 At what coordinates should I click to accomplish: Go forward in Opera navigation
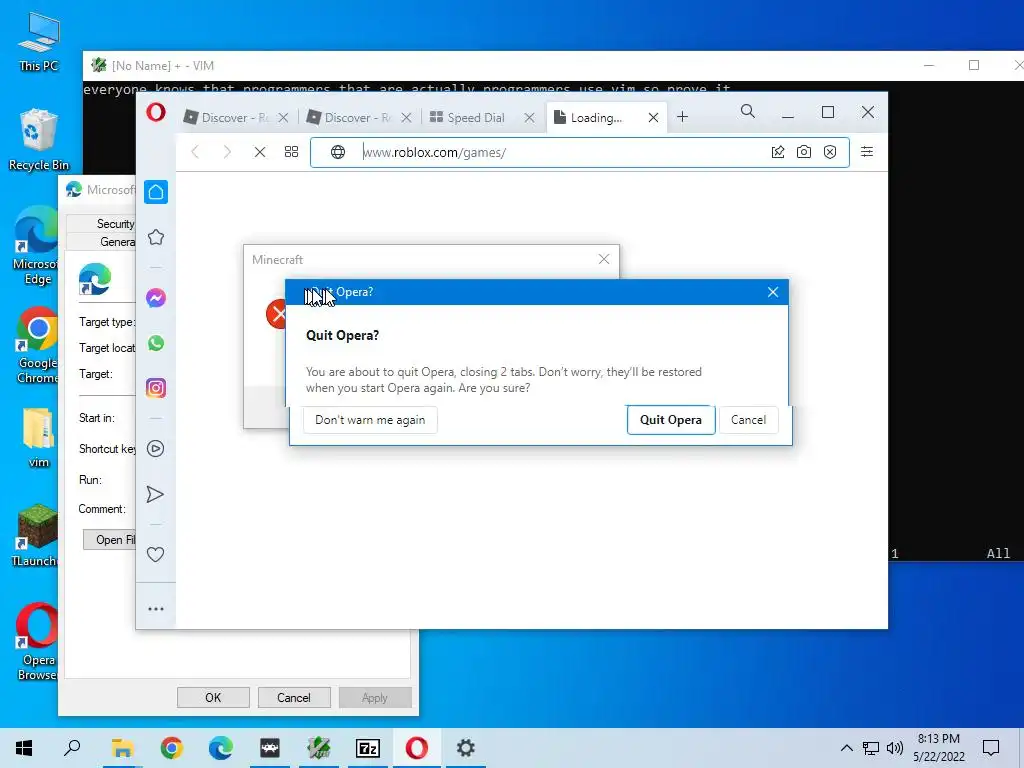(x=227, y=152)
